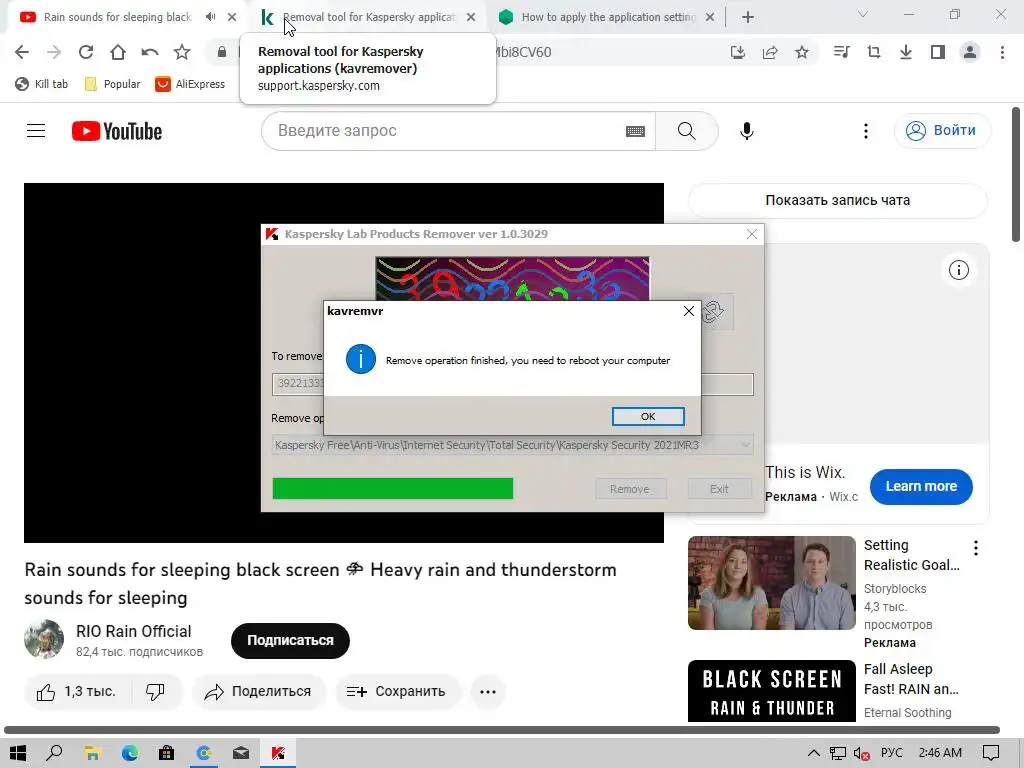Click OK in the kavremvr dialog

tap(648, 417)
